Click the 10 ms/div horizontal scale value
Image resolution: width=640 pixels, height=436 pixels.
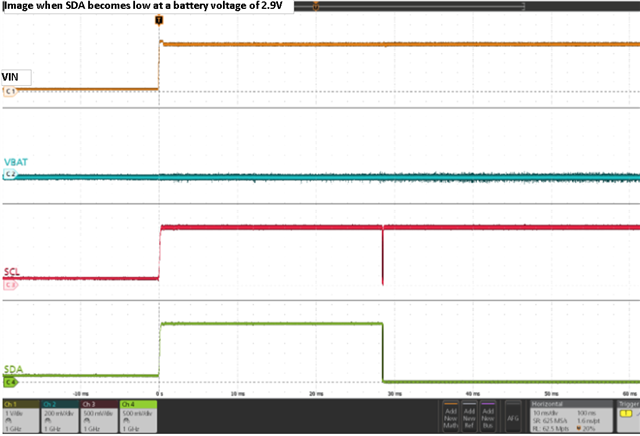point(546,413)
